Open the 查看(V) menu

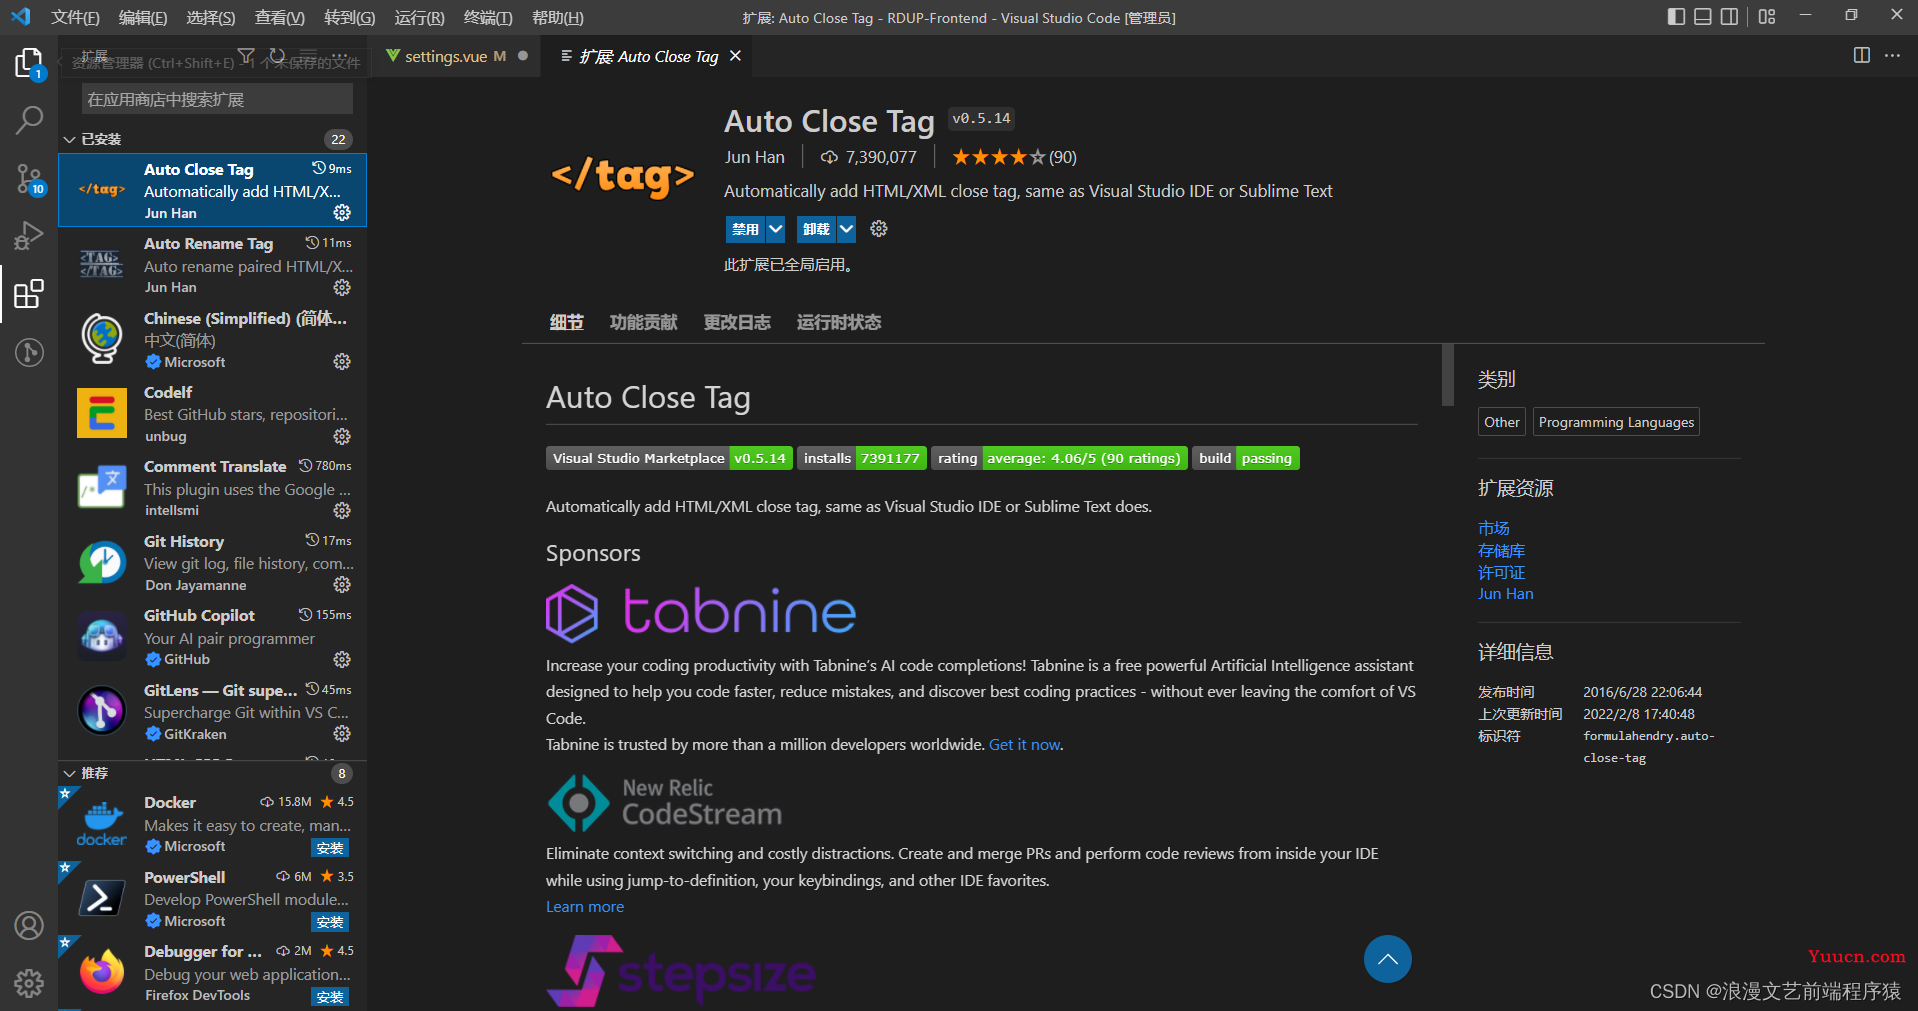pos(280,18)
